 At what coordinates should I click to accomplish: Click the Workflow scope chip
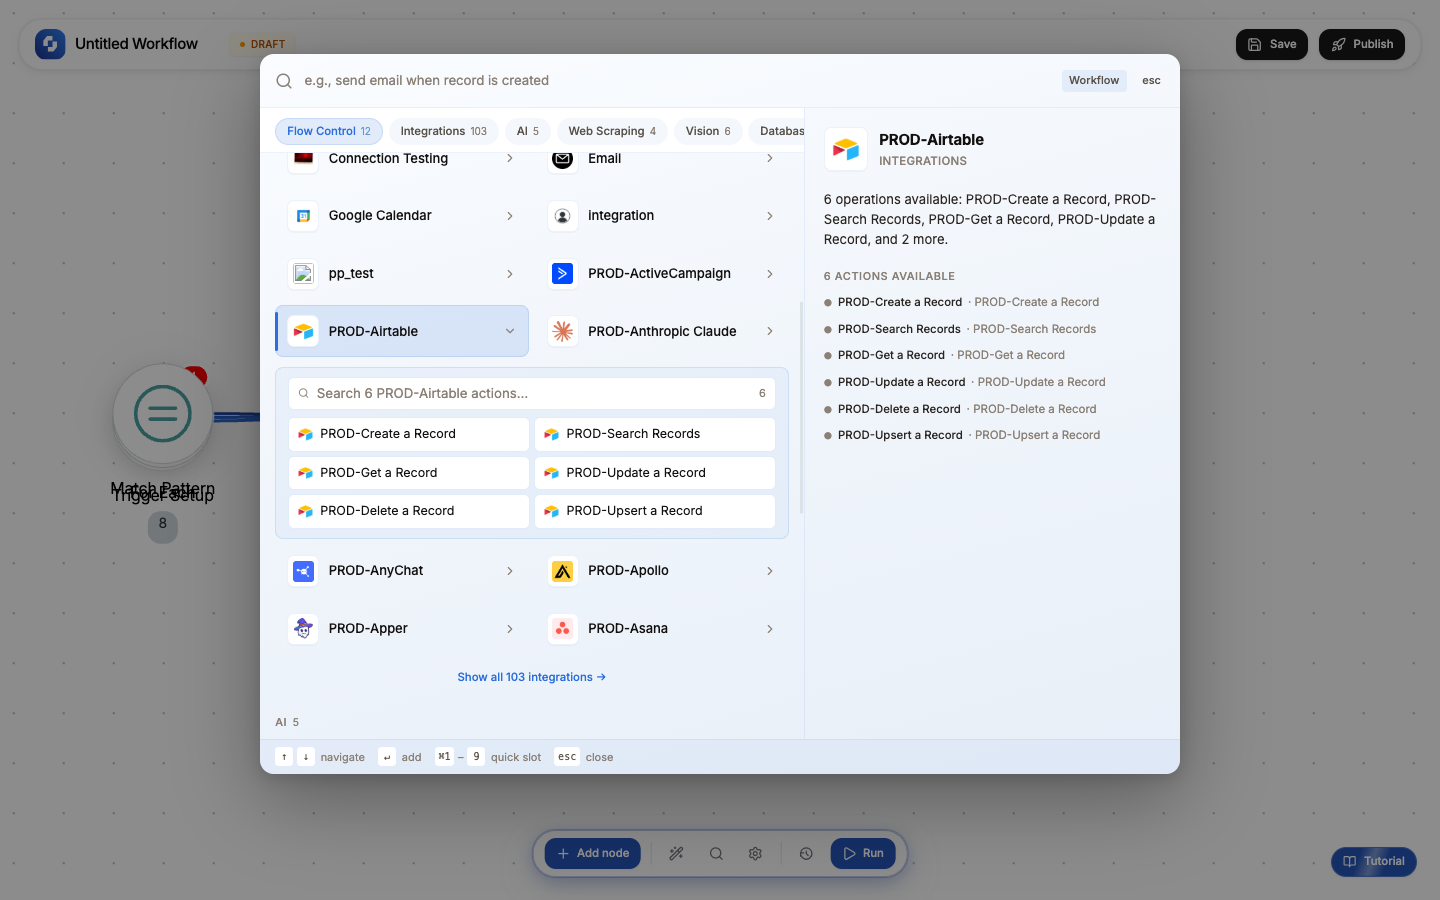[x=1094, y=81]
